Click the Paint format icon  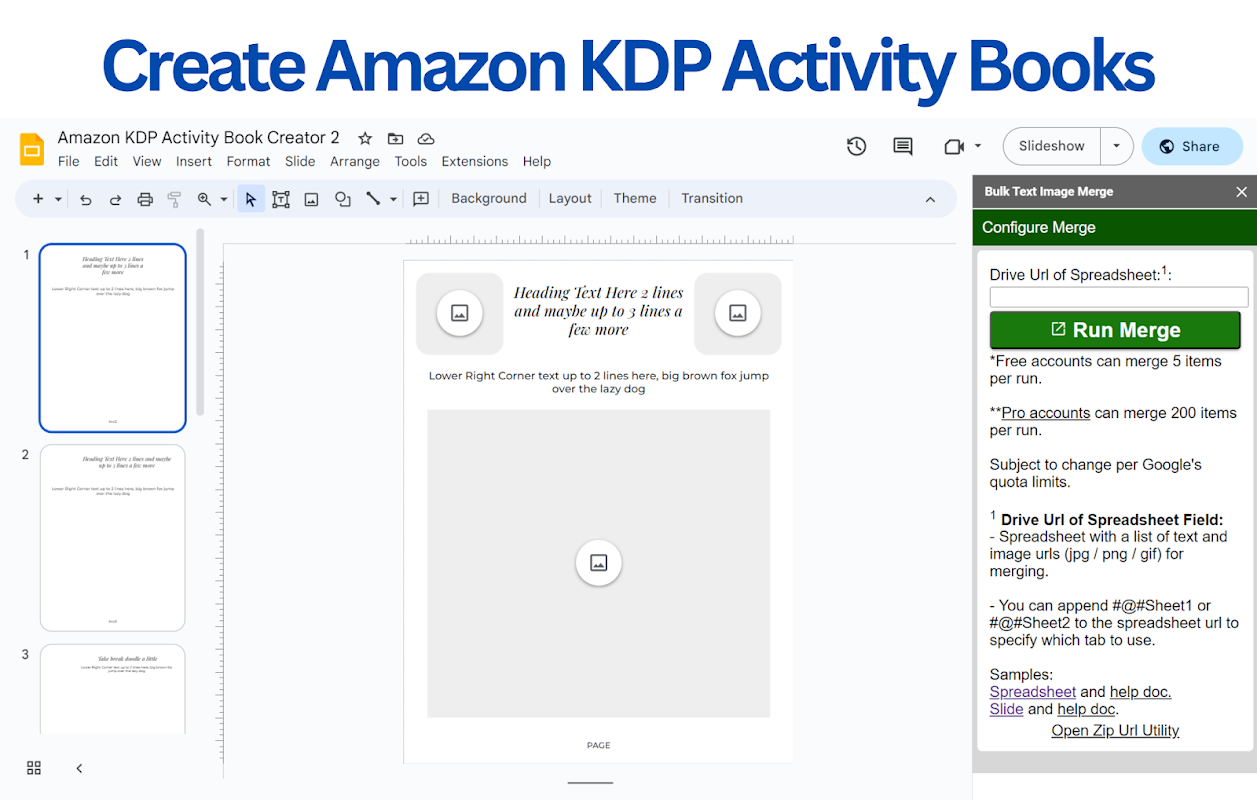[174, 199]
